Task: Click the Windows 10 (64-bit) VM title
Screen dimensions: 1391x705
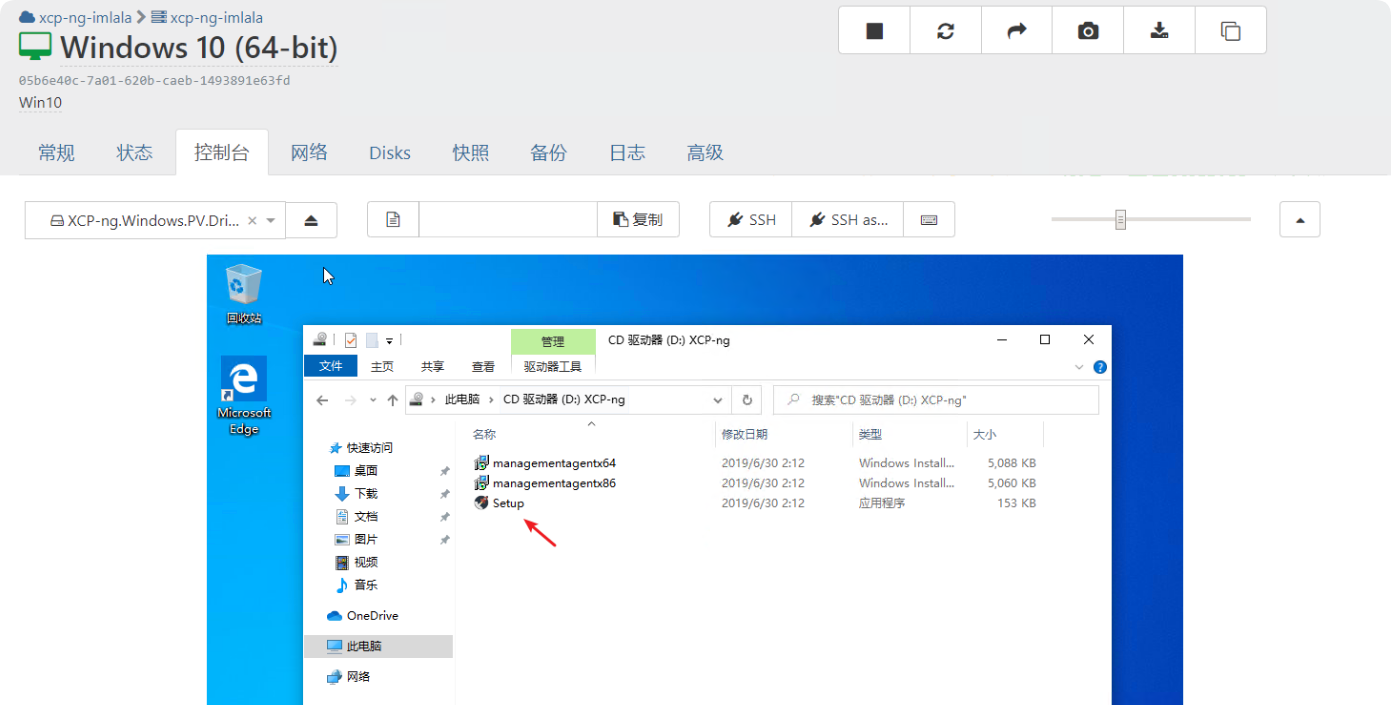Action: 199,47
